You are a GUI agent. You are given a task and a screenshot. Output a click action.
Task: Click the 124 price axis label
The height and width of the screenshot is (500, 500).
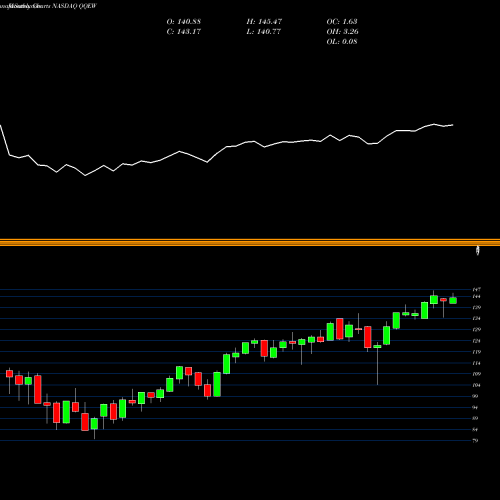(x=476, y=341)
